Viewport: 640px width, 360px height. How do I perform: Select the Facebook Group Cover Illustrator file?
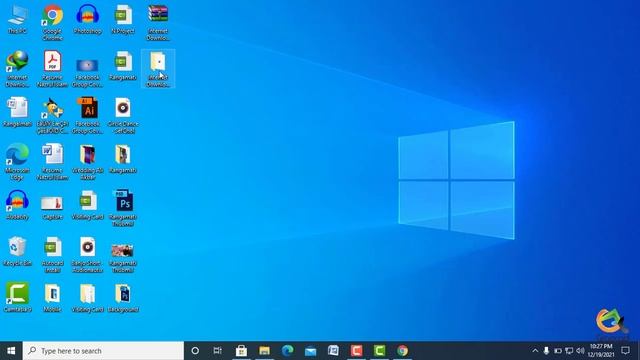point(87,115)
